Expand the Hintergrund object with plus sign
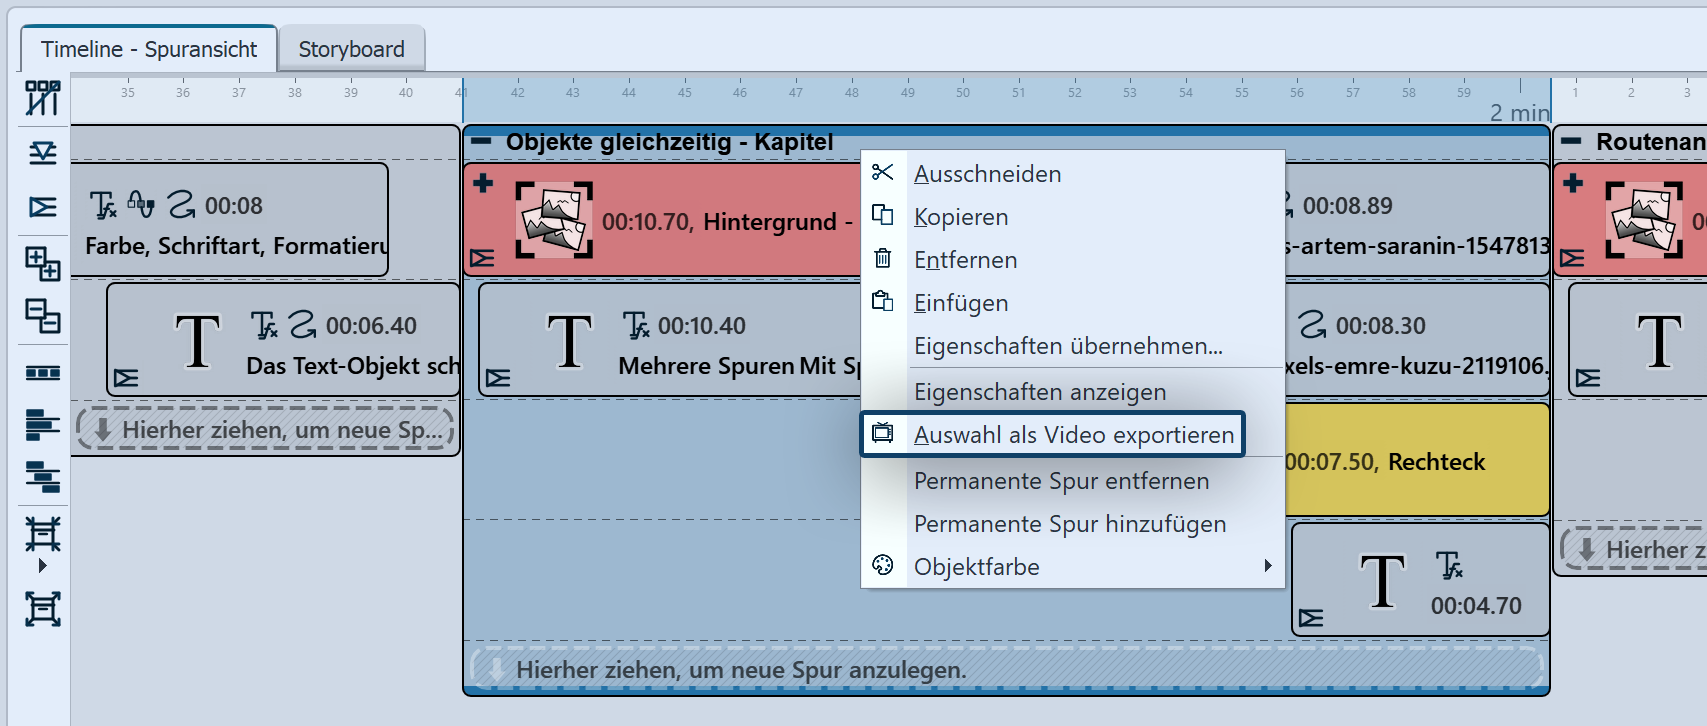The image size is (1707, 726). coord(483,183)
